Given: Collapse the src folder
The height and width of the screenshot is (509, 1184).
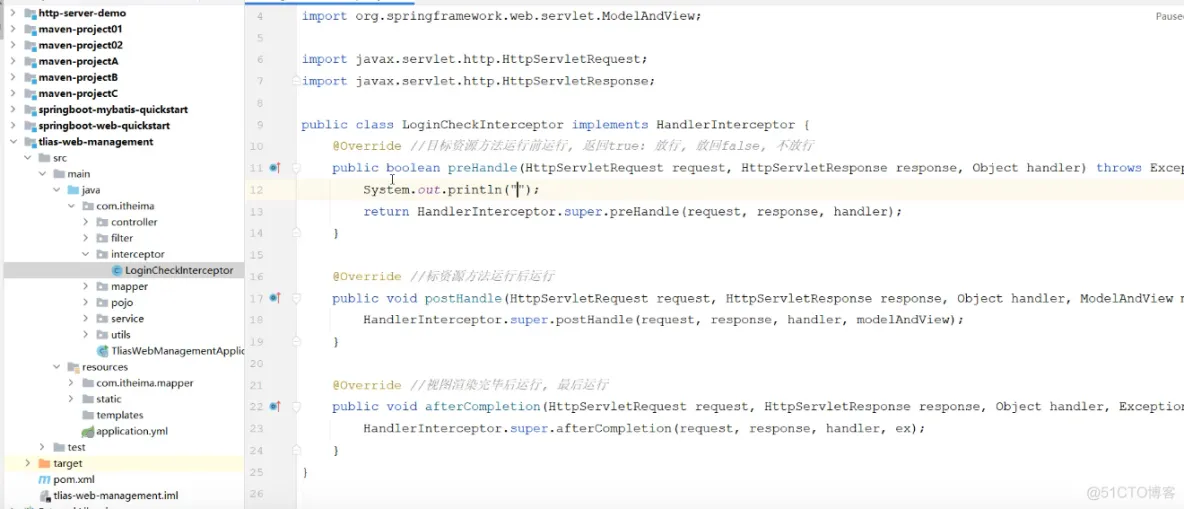Looking at the screenshot, I should [27, 158].
